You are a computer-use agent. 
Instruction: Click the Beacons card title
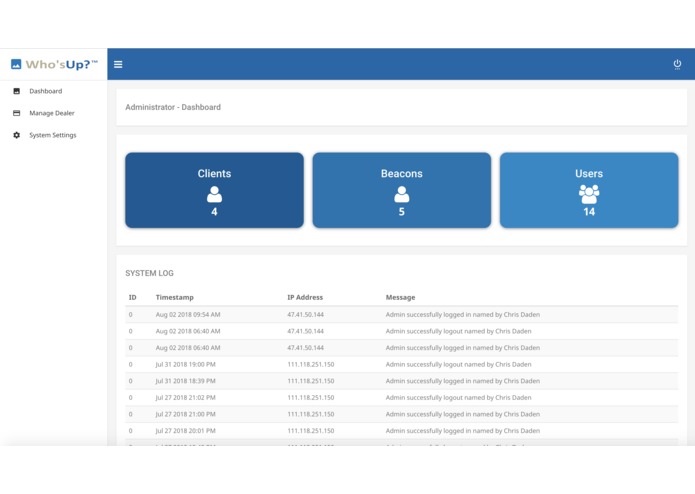pyautogui.click(x=402, y=173)
